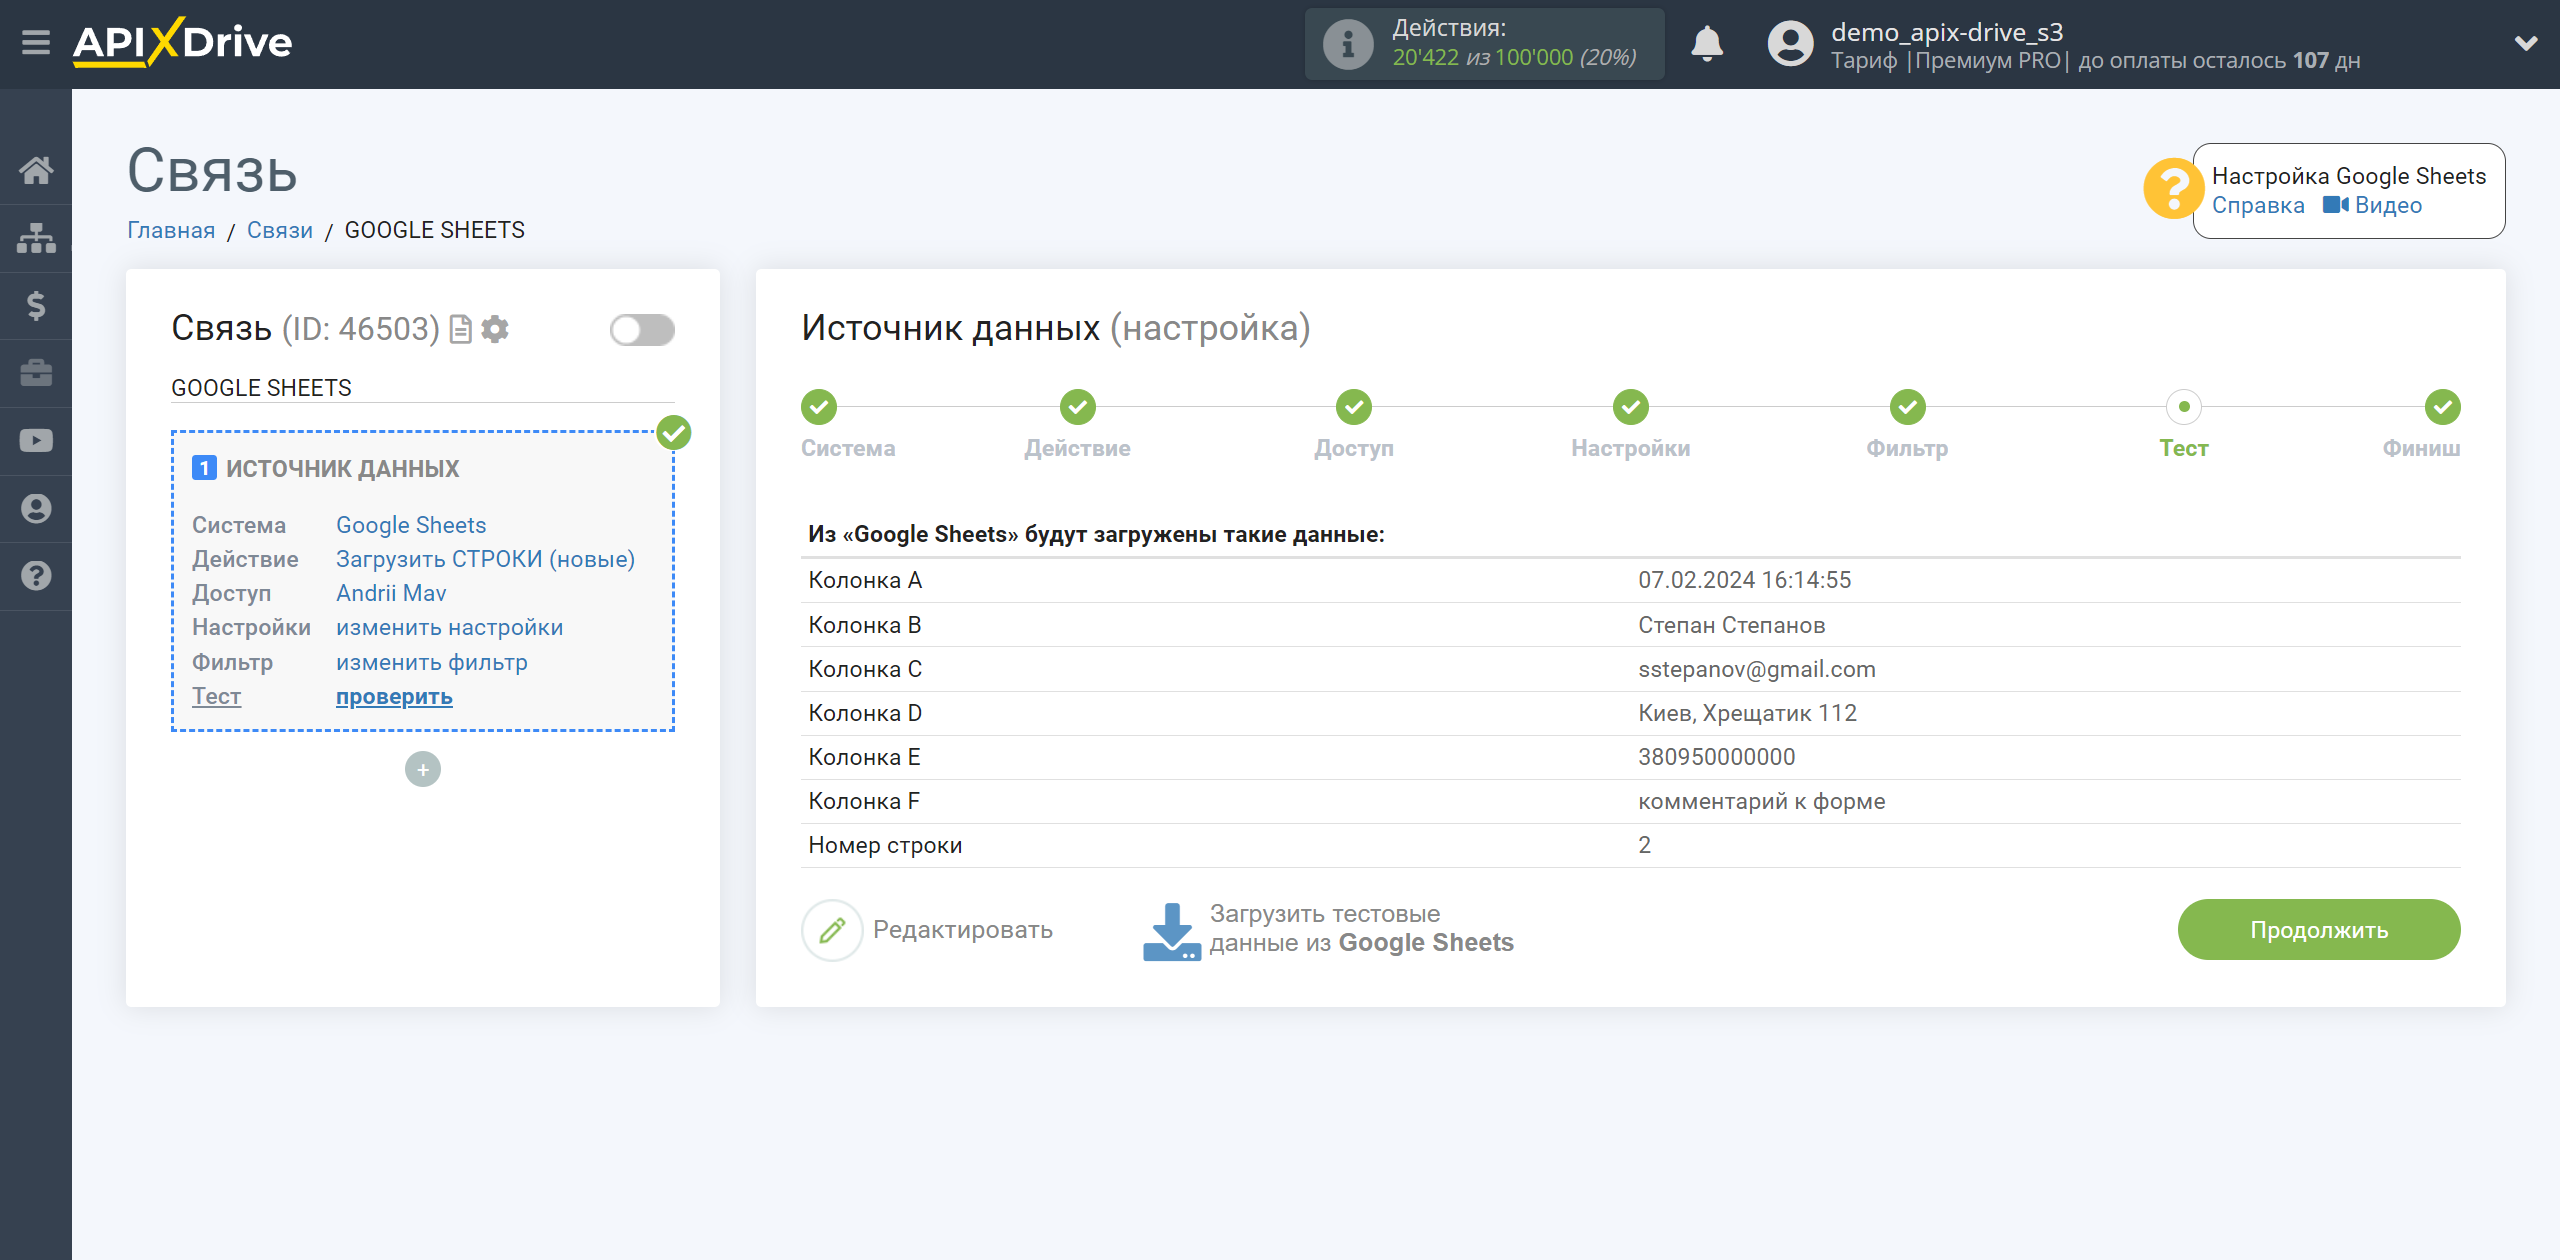Image resolution: width=2560 pixels, height=1260 pixels.
Task: Open billing dollar icon in sidebar
Action: click(36, 305)
